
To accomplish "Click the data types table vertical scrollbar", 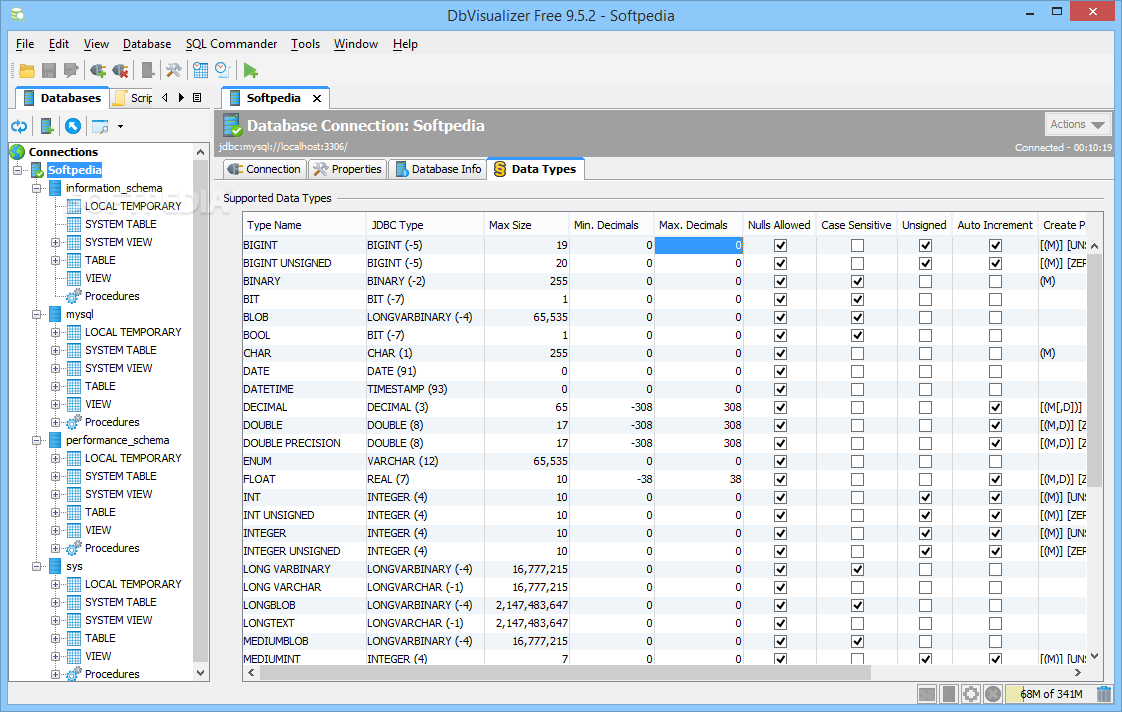I will click(x=1094, y=372).
